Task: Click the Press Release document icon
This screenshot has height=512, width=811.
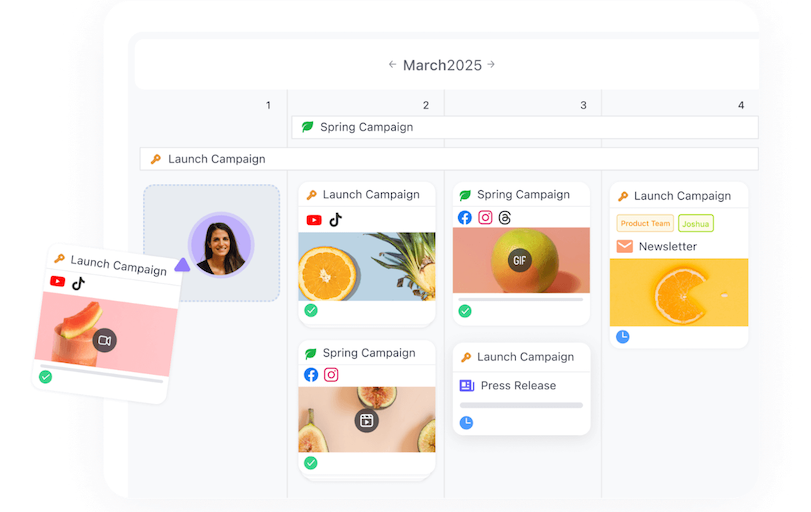Action: pyautogui.click(x=467, y=385)
